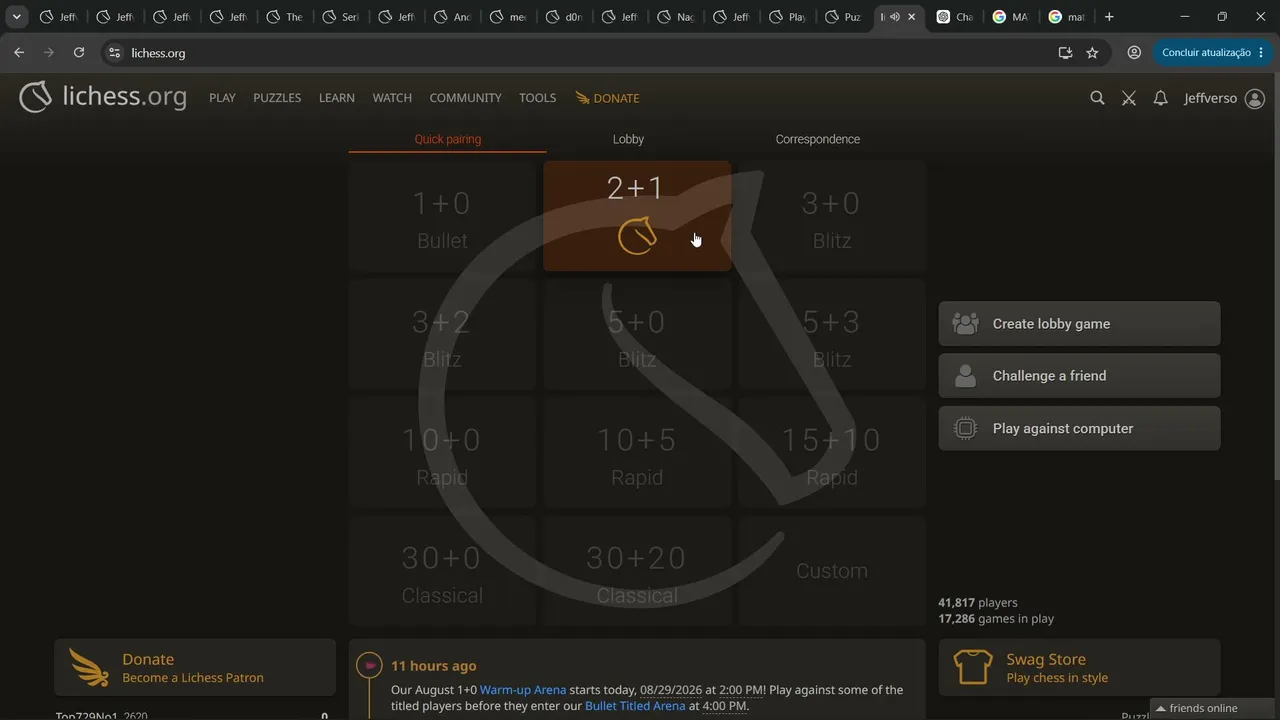Click the Swag Store t-shirt icon

(973, 667)
